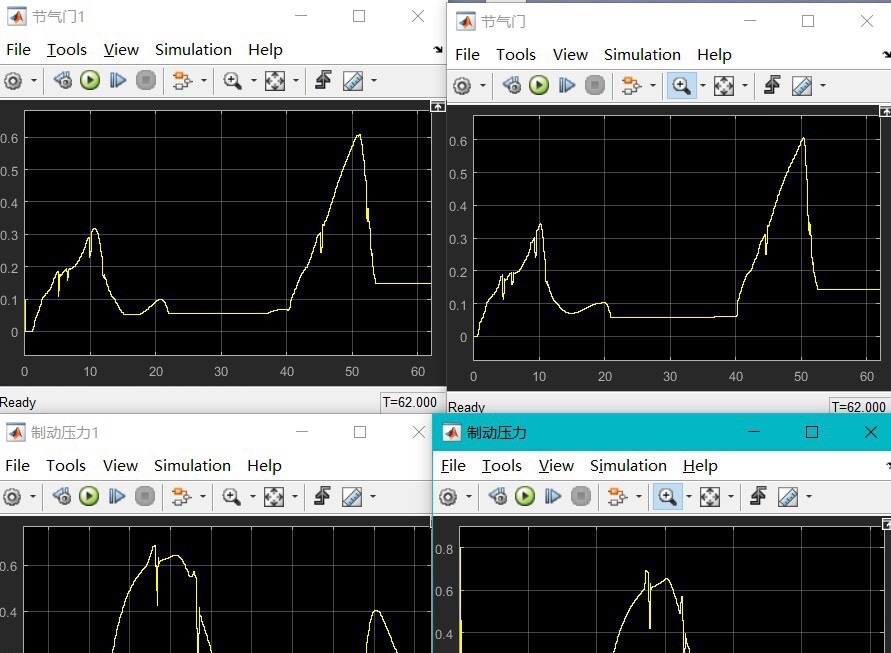The image size is (891, 653).
Task: Expand zoom options arrow in 制动压力1 scope
Action: tap(252, 497)
